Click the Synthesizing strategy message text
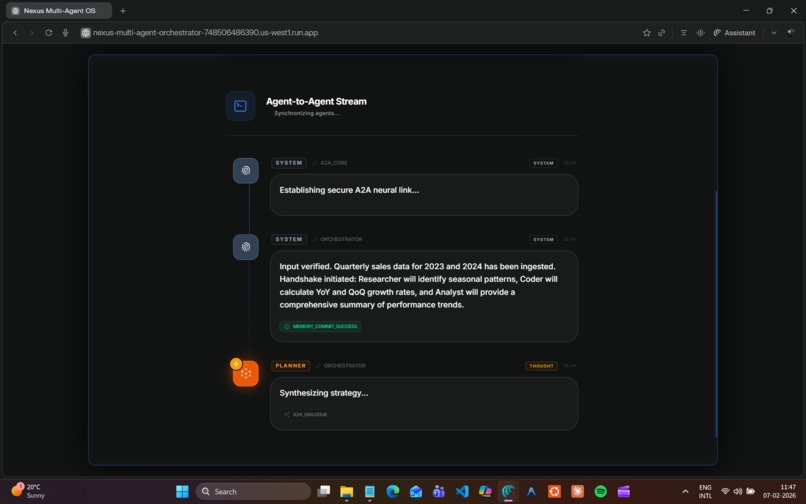806x504 pixels. tap(324, 393)
